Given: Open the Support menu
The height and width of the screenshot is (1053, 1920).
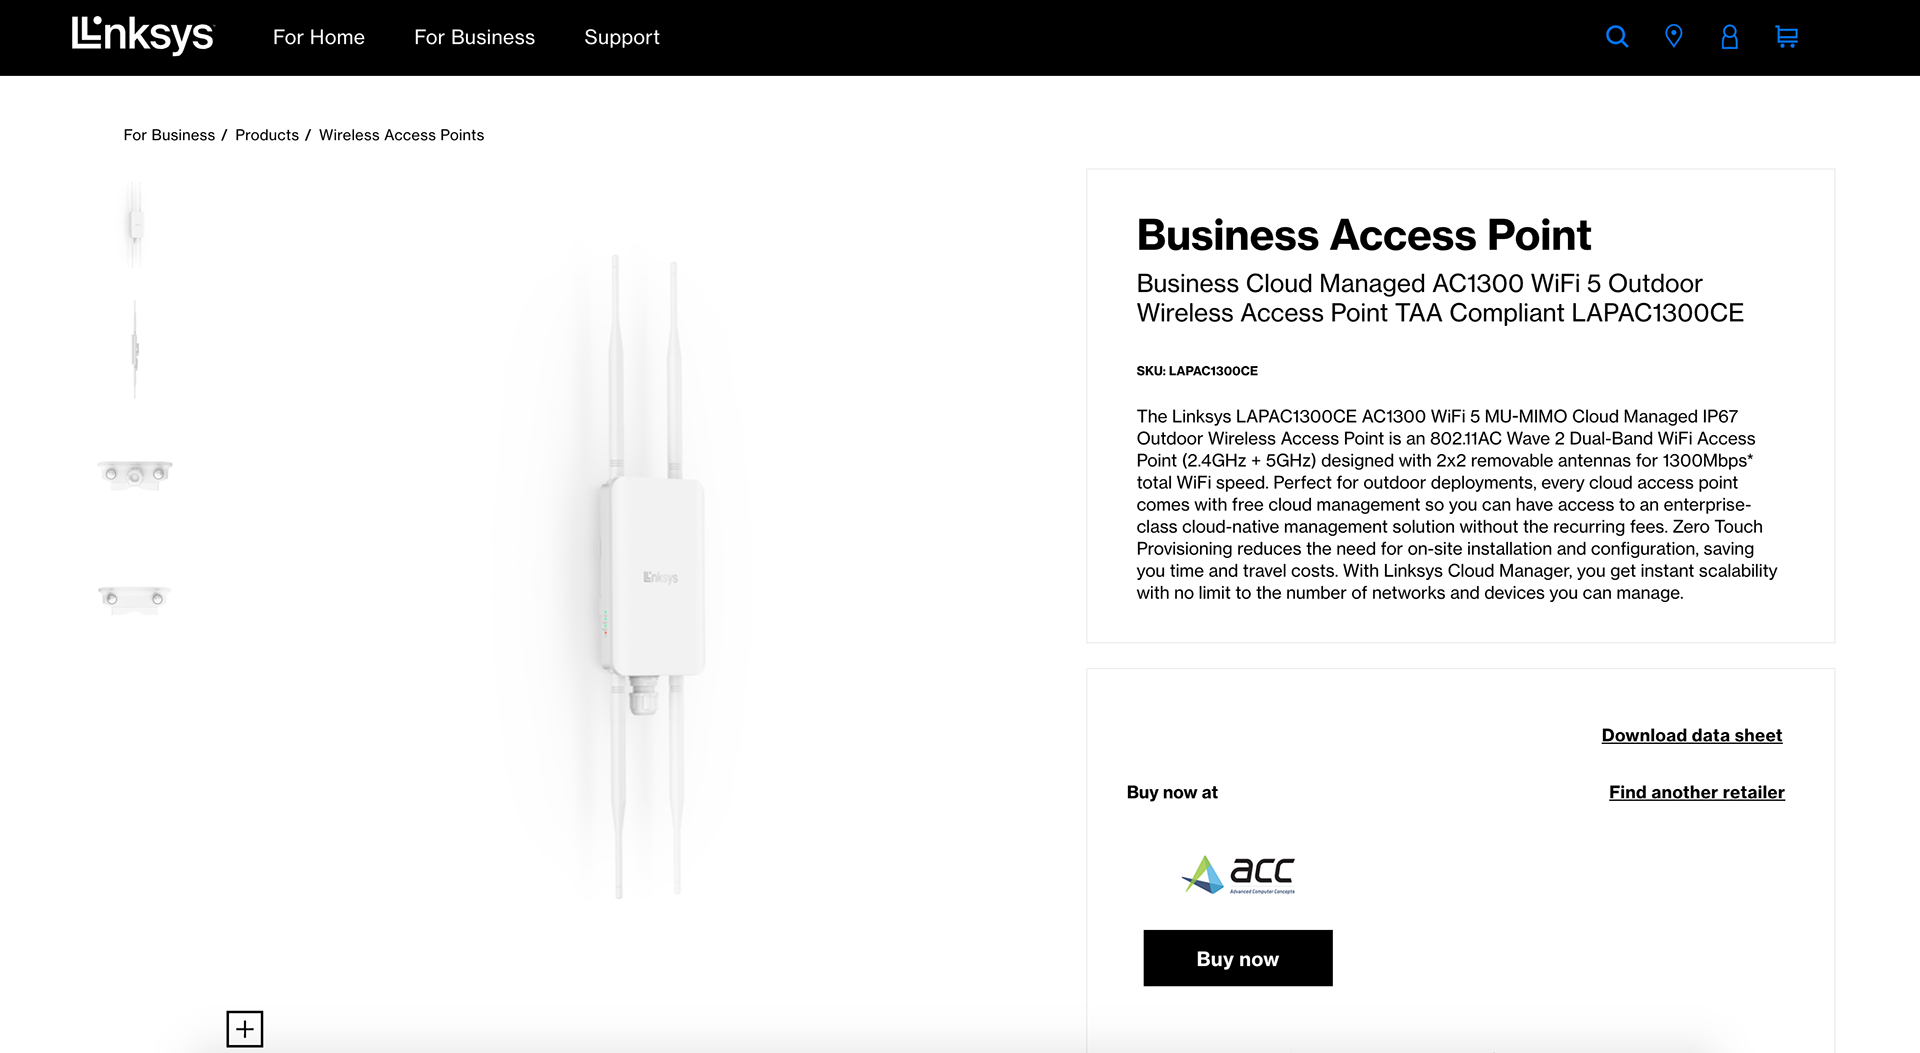Looking at the screenshot, I should click(621, 37).
